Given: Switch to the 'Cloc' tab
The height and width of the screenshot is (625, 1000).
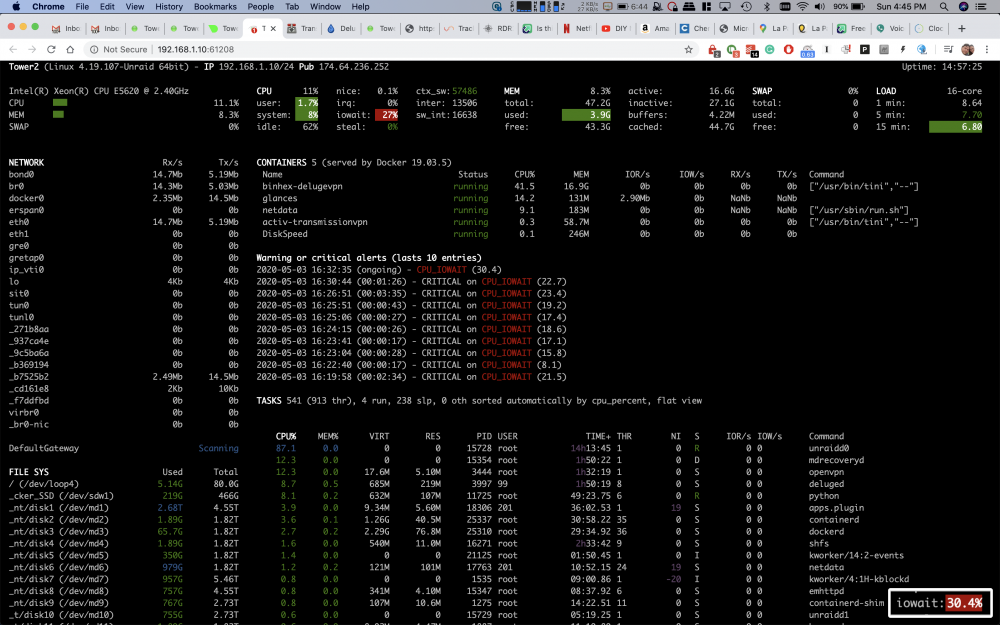Looking at the screenshot, I should click(929, 28).
